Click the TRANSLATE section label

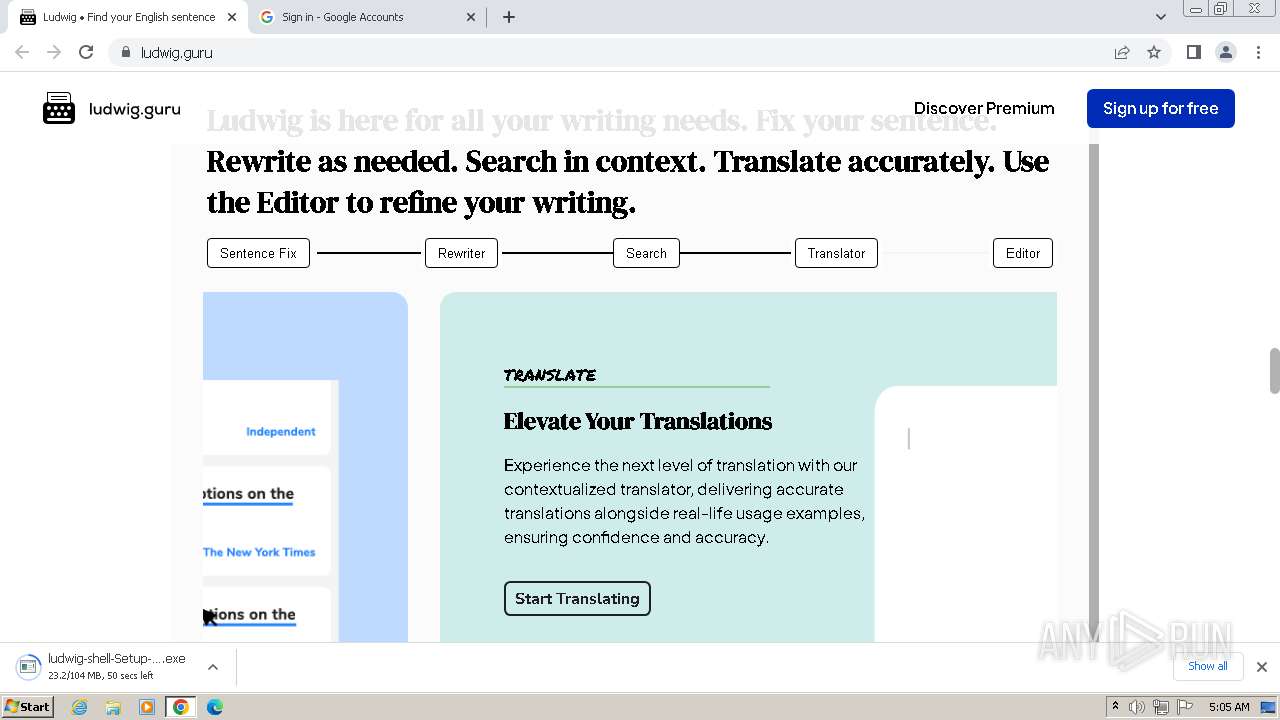pyautogui.click(x=550, y=375)
